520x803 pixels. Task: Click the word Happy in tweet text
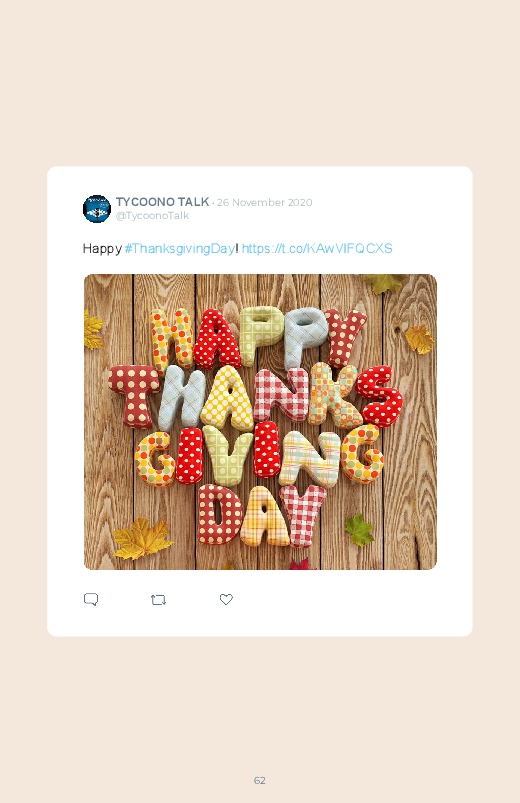[x=102, y=249]
